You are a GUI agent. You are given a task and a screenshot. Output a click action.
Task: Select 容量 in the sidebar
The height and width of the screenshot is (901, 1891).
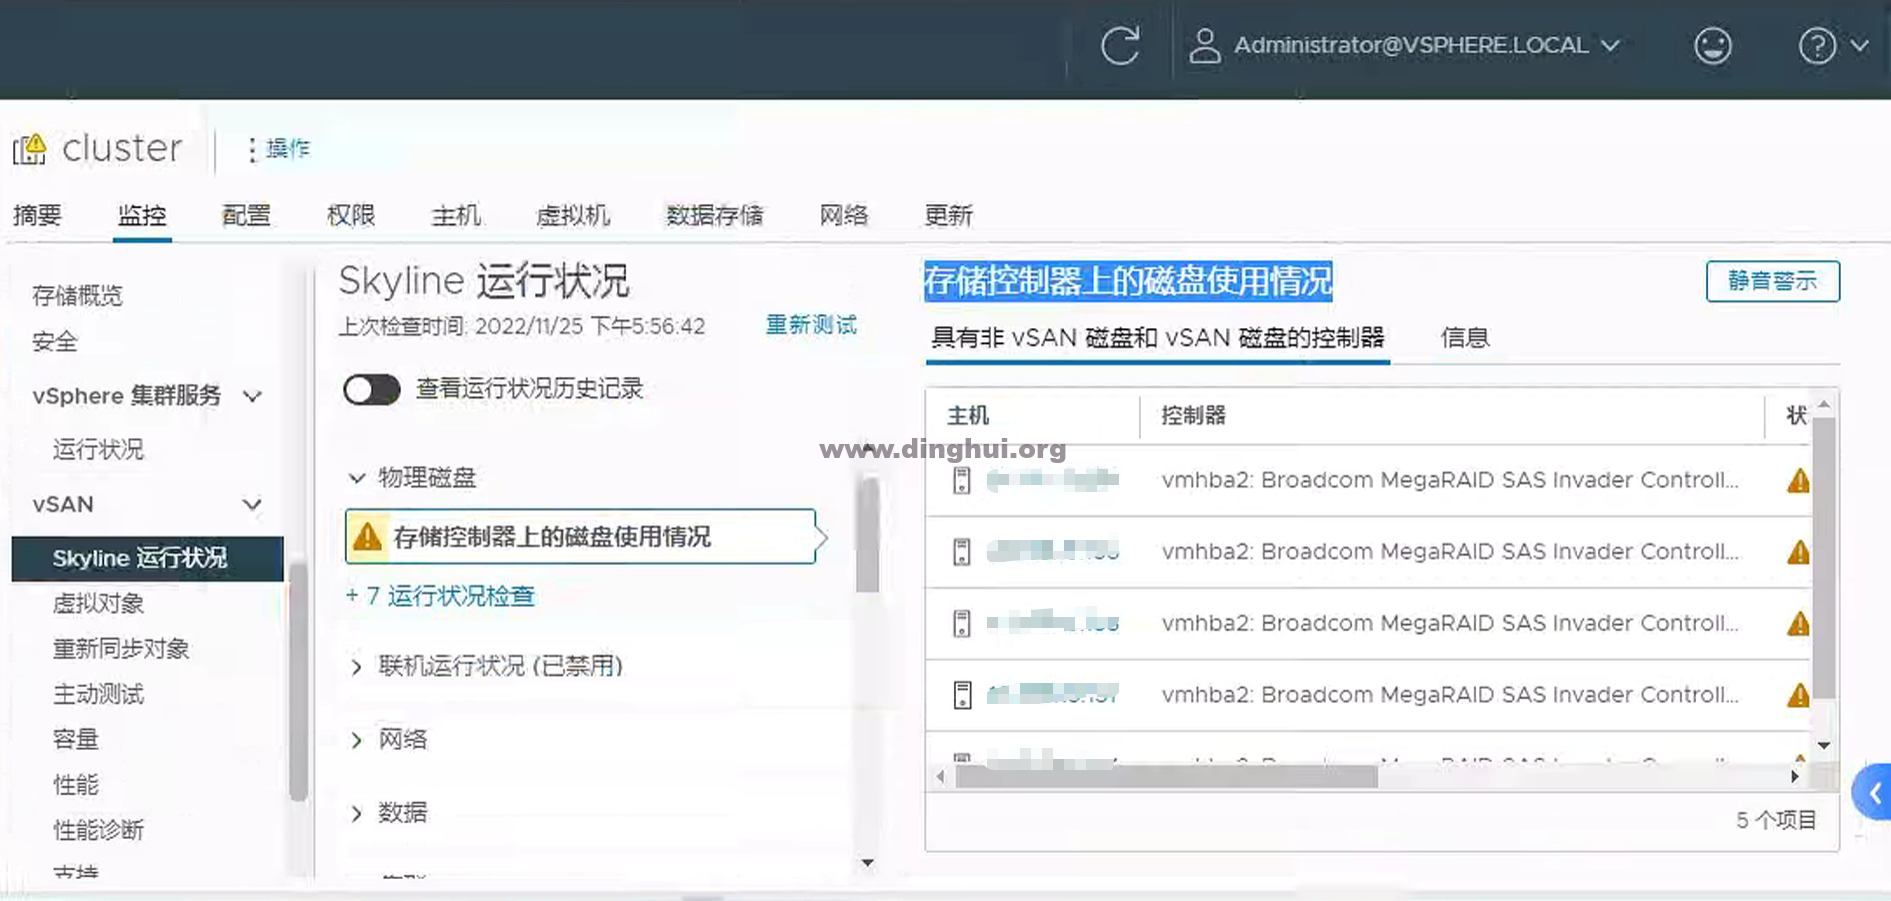pyautogui.click(x=76, y=739)
